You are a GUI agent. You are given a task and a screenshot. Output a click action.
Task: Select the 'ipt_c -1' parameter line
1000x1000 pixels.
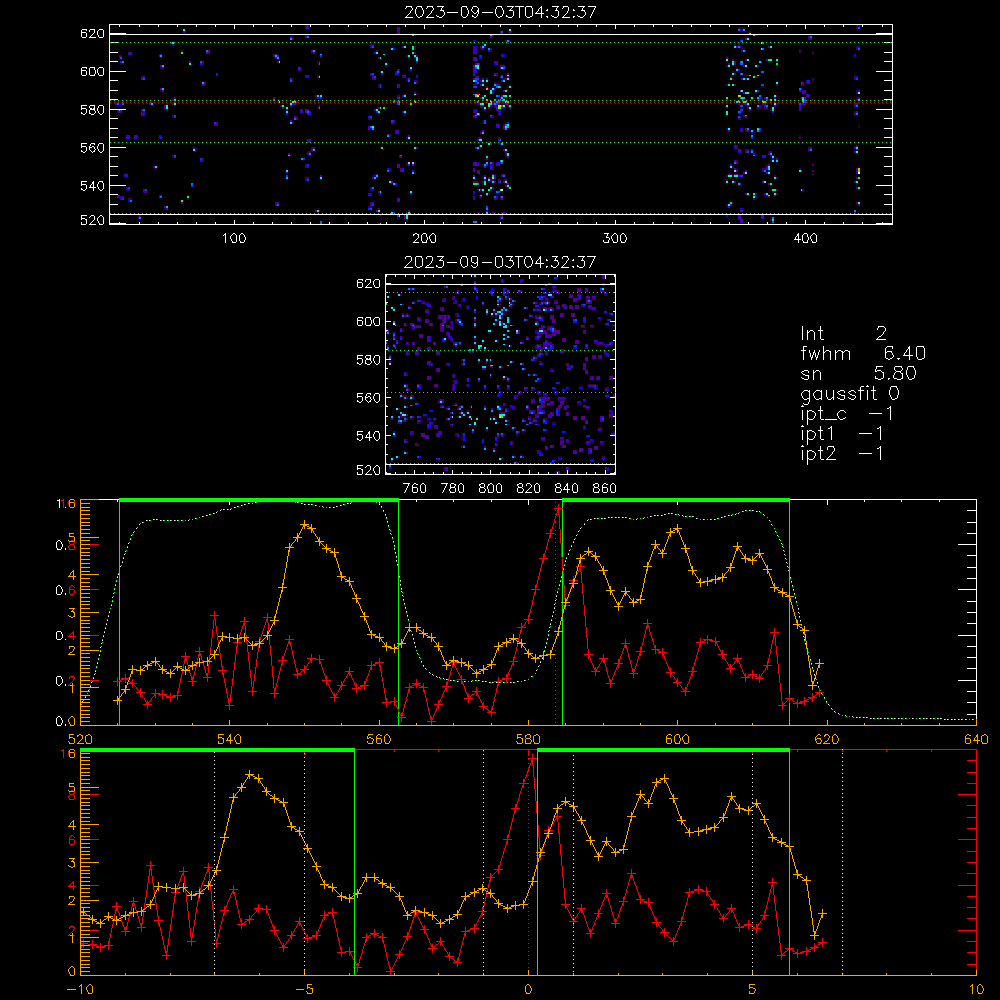(x=847, y=414)
